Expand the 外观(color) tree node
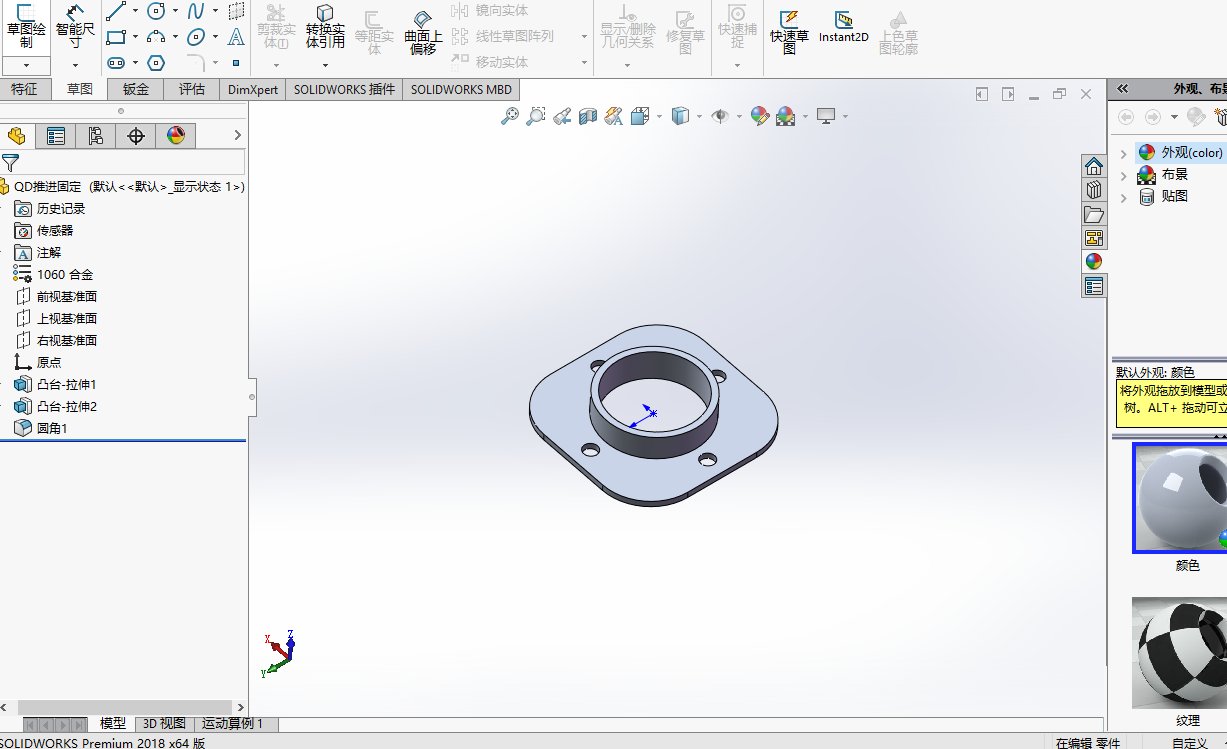This screenshot has height=749, width=1227. (1124, 153)
